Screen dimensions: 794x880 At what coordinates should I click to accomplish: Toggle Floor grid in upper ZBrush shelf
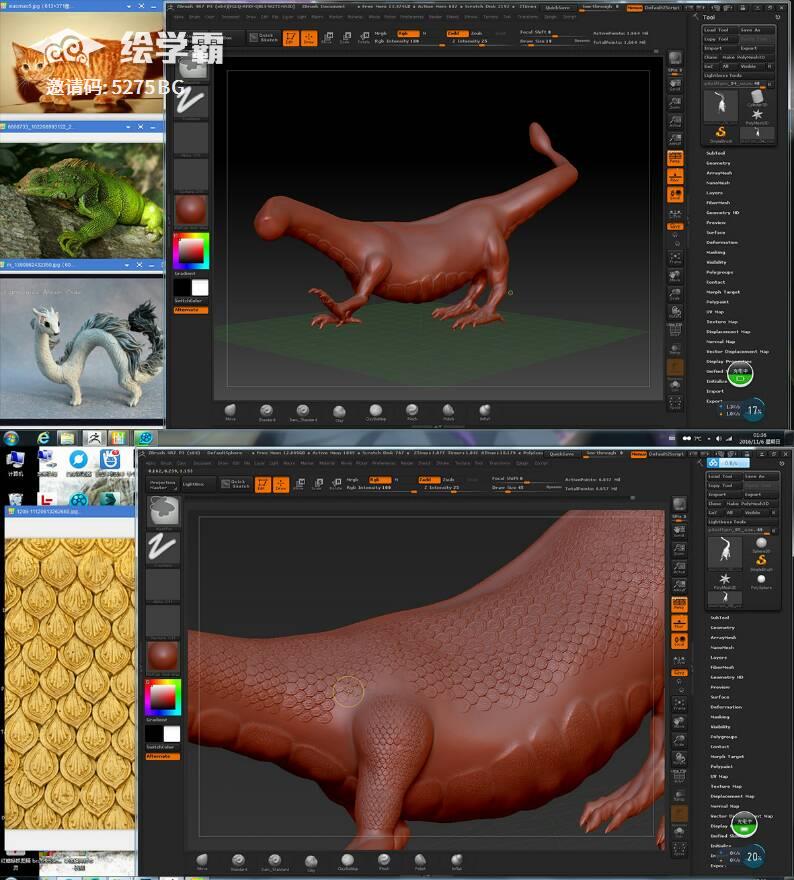tap(675, 176)
